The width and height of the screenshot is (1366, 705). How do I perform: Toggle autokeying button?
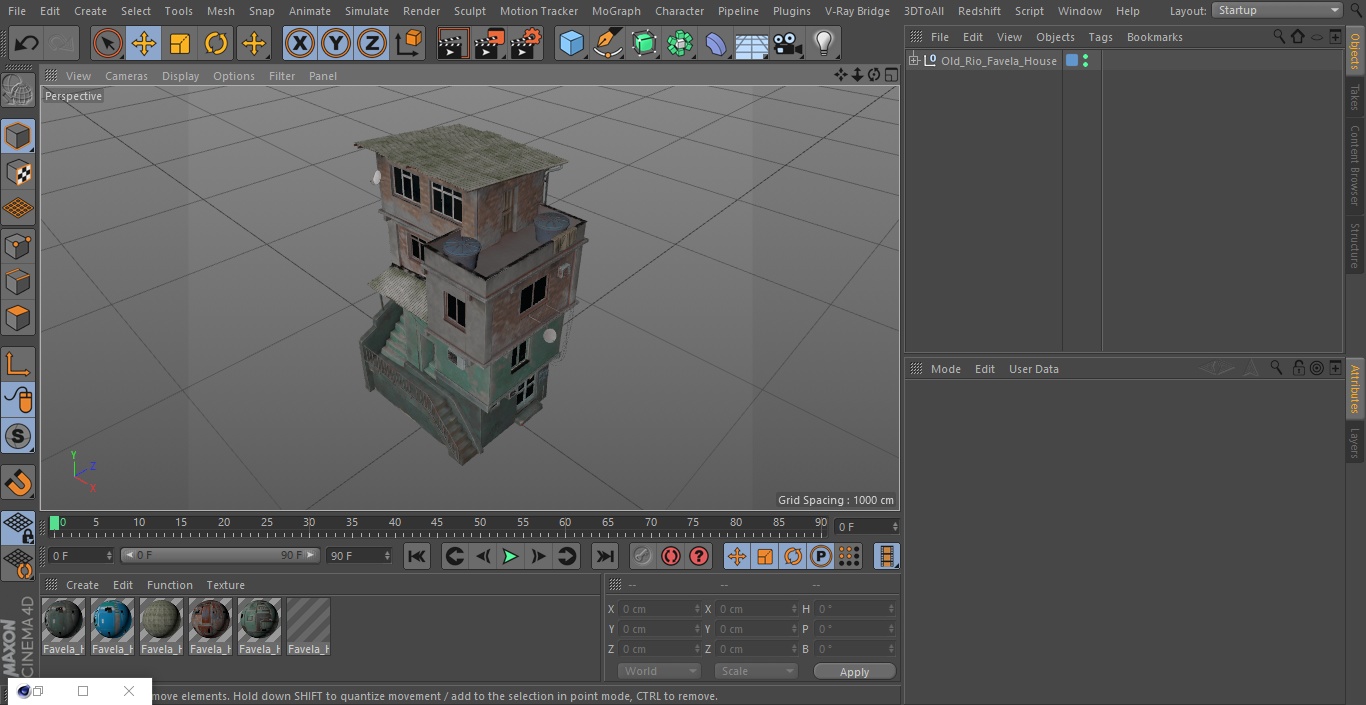coord(671,556)
